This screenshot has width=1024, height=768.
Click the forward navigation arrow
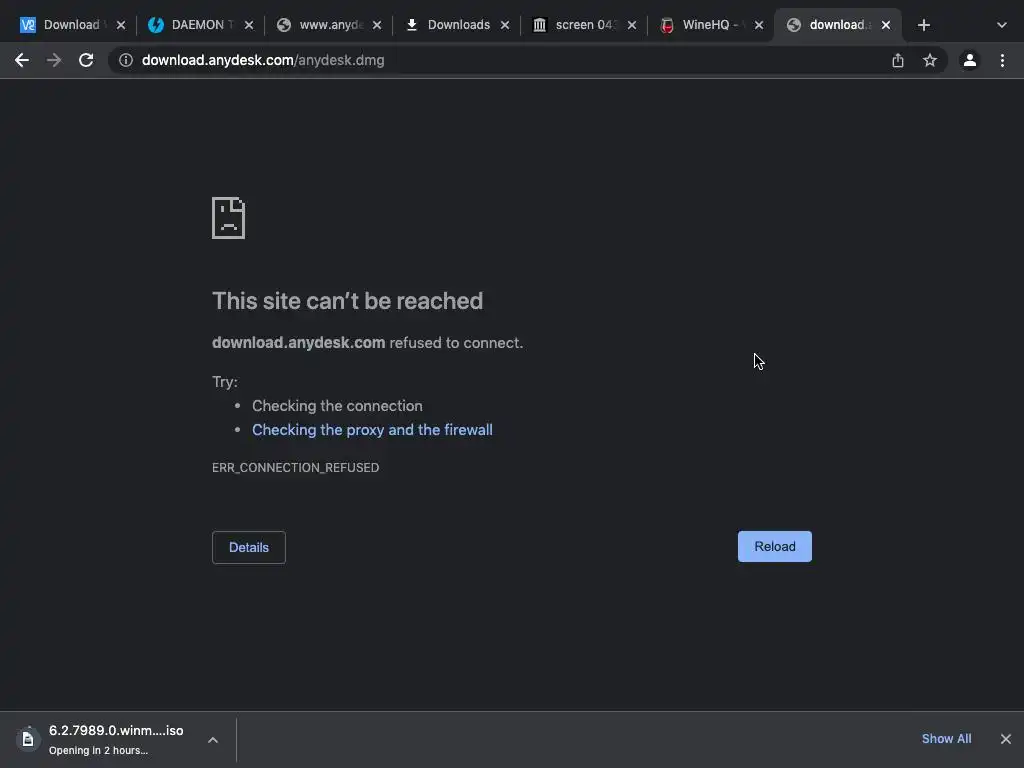coord(54,60)
